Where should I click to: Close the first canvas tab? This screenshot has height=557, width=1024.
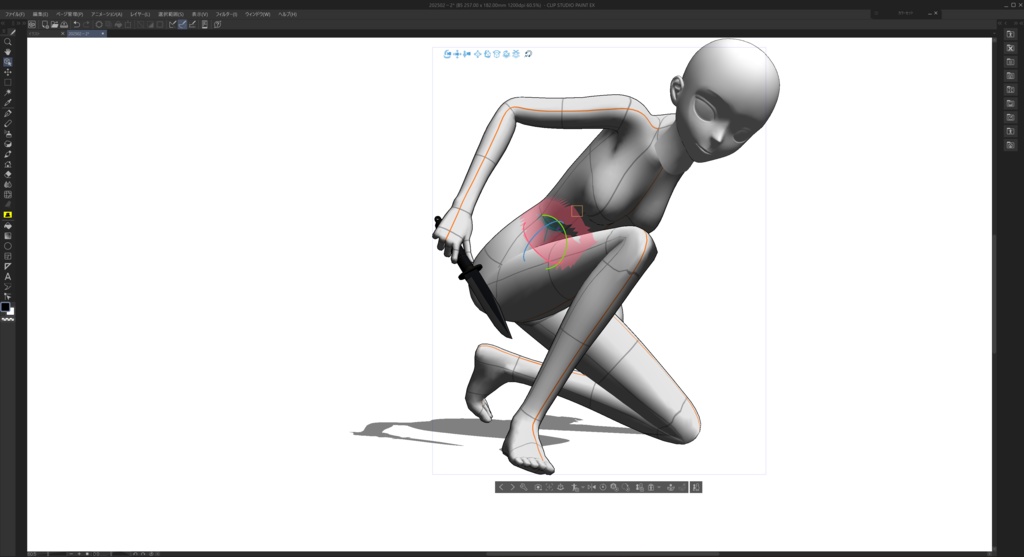pos(63,33)
